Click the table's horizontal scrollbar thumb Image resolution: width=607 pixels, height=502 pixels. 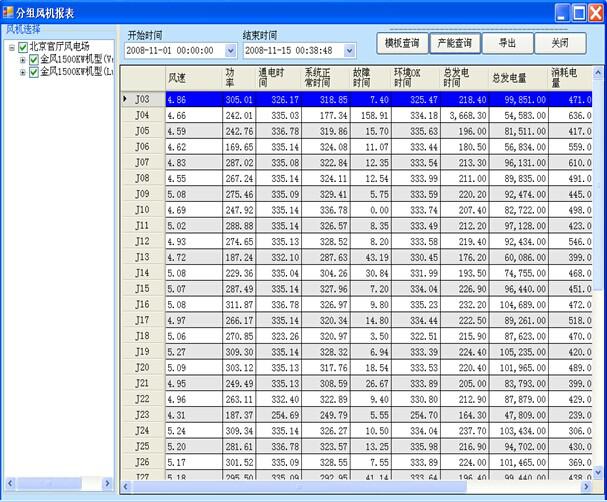[299, 487]
